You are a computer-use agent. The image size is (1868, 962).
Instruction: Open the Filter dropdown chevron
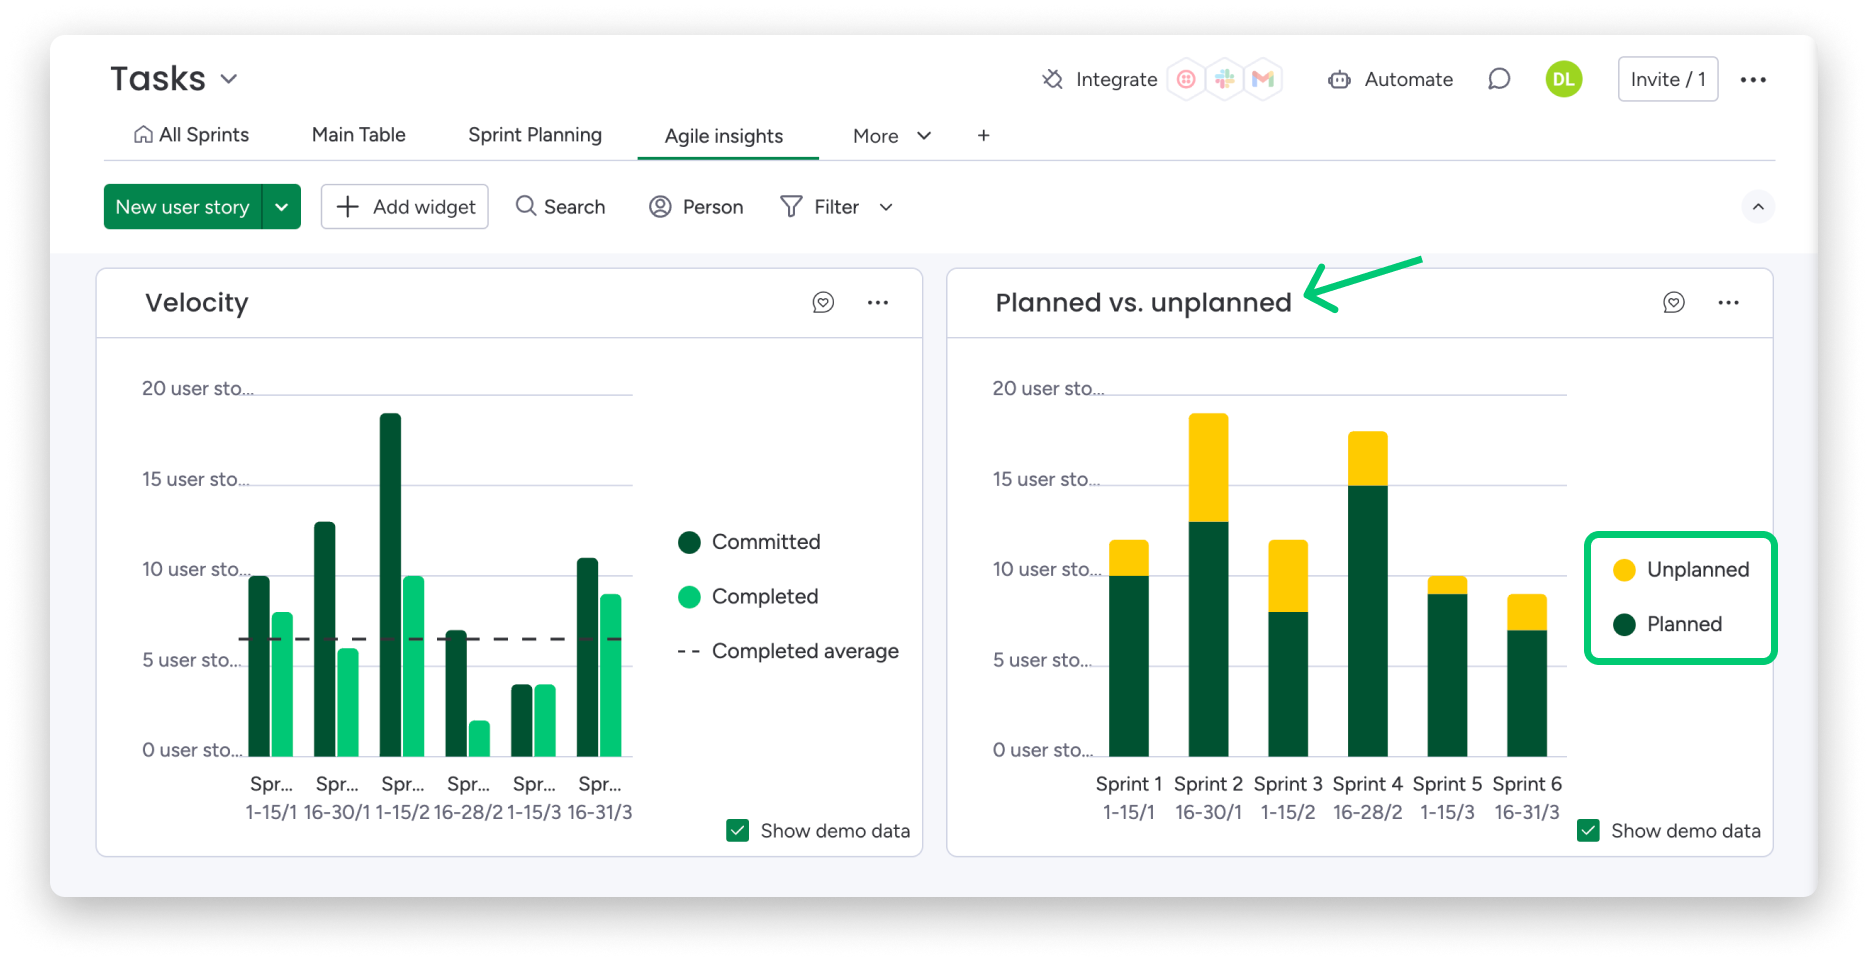(884, 207)
